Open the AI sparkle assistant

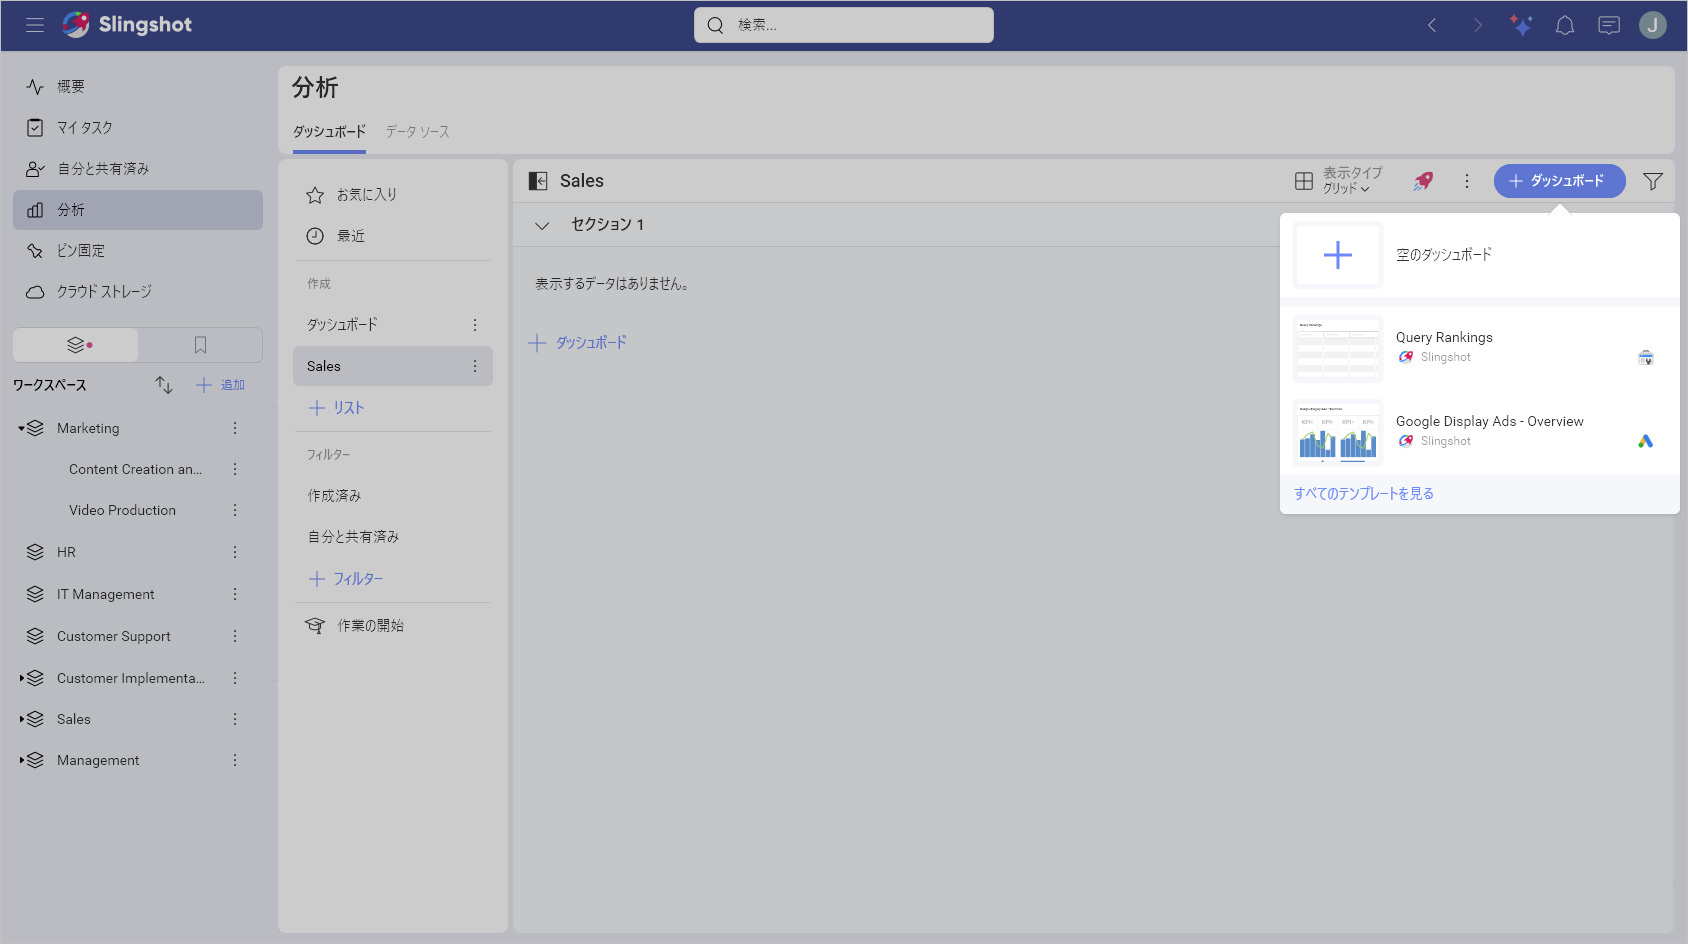1521,25
